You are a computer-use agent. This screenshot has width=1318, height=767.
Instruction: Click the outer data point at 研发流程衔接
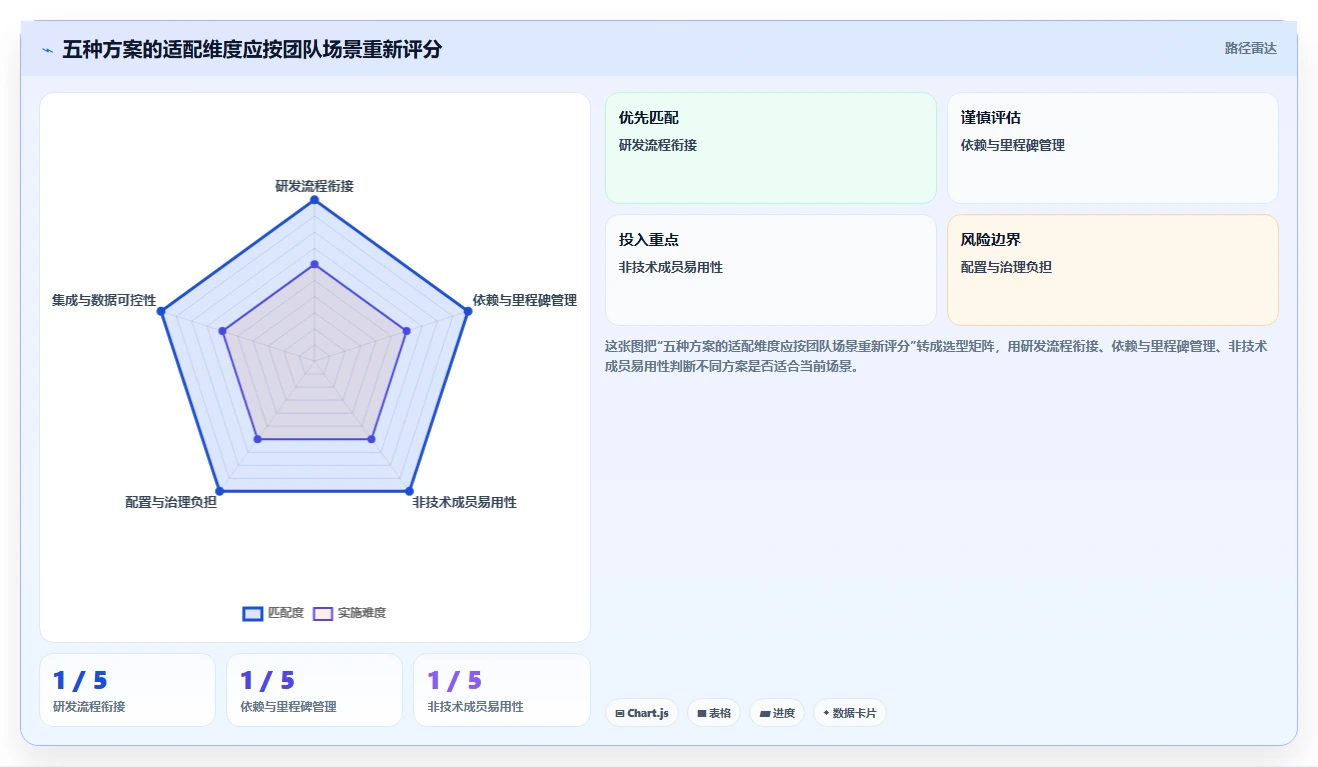(314, 200)
